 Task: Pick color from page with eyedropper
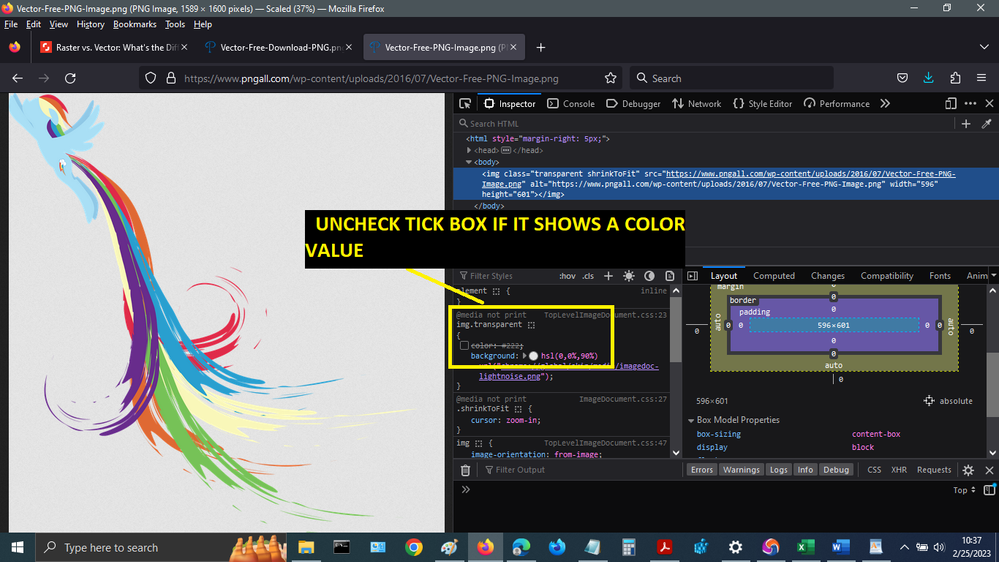pos(986,124)
